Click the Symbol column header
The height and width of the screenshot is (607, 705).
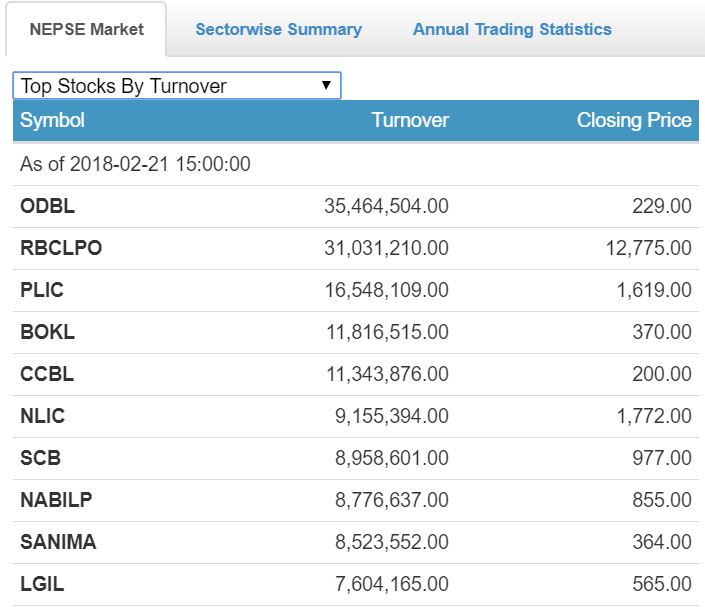pos(53,120)
